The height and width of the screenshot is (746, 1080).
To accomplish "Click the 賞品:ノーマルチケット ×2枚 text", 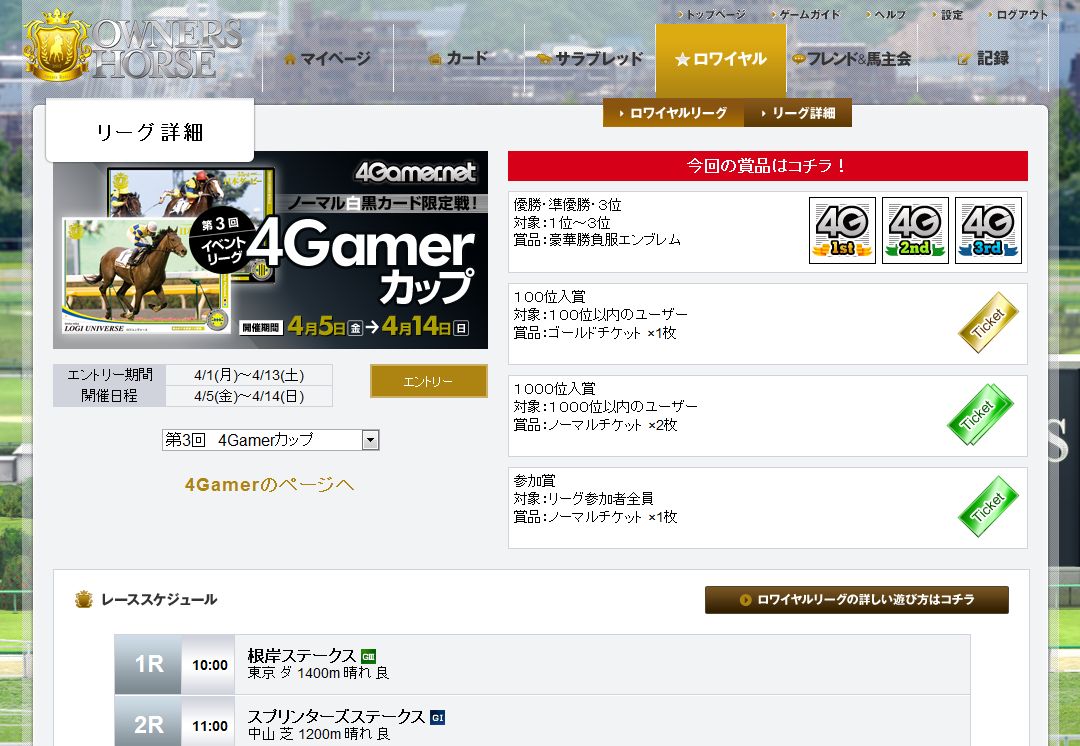I will [596, 425].
